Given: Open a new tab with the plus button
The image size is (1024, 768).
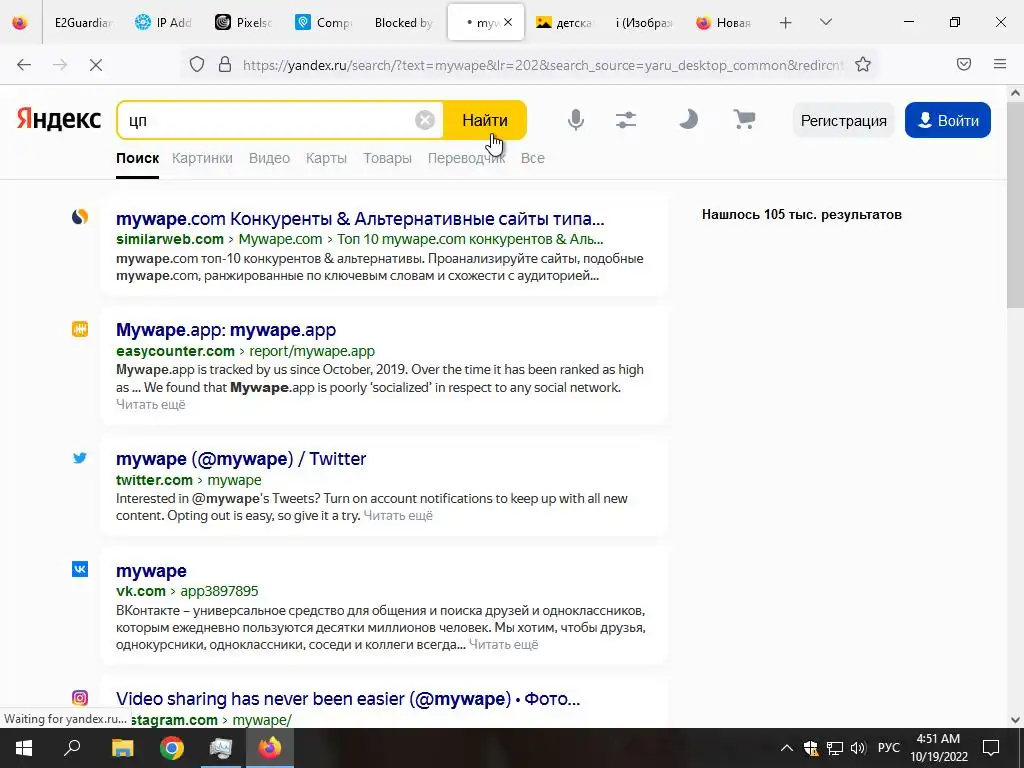Looking at the screenshot, I should pos(786,23).
